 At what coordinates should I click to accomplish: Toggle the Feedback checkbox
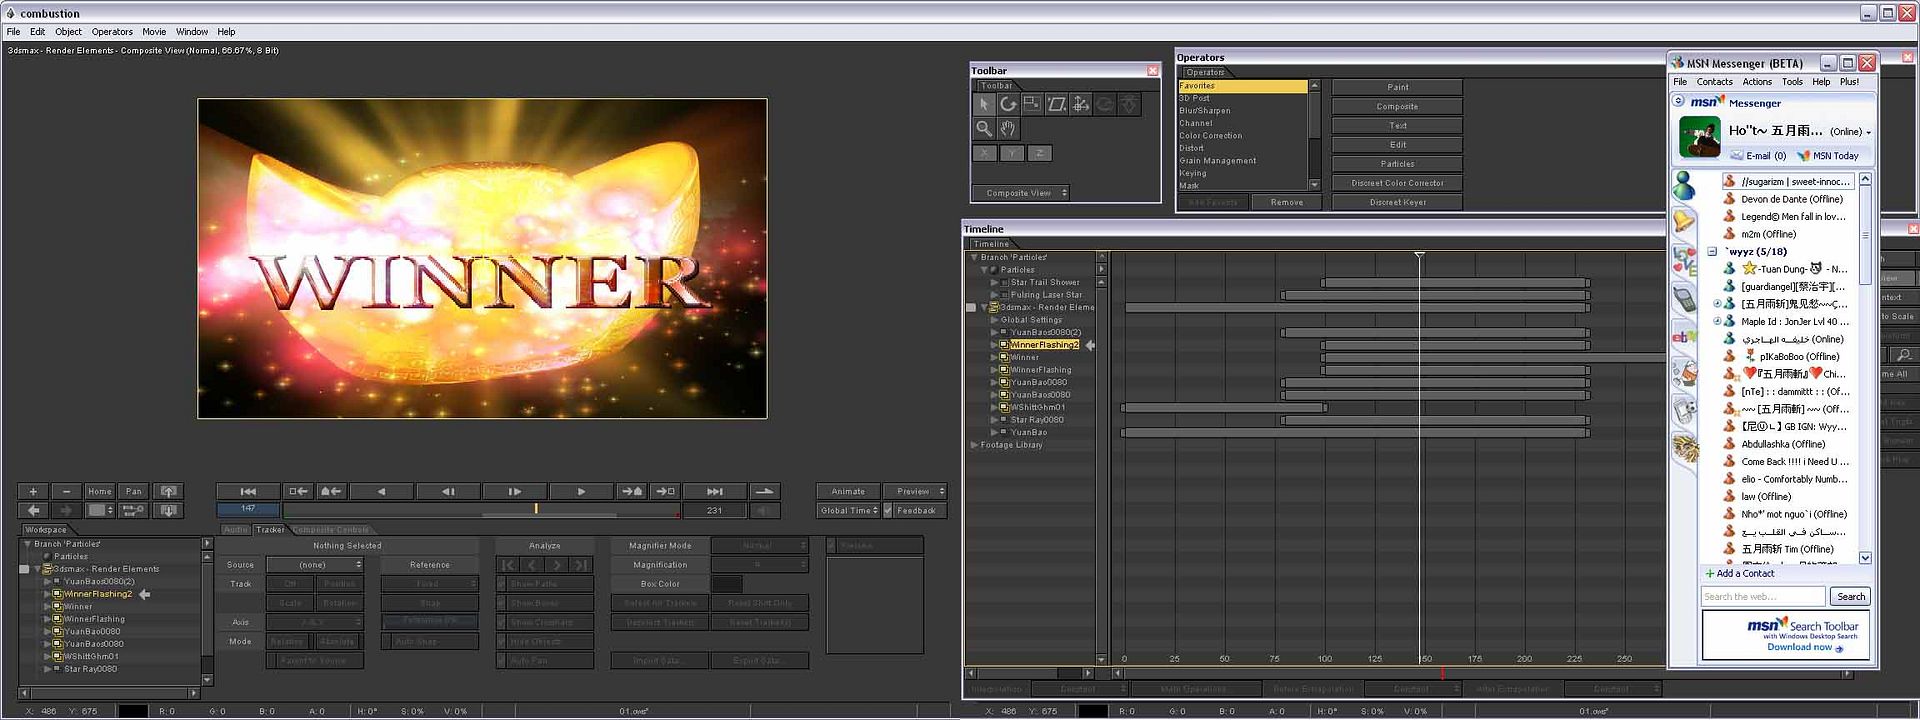pyautogui.click(x=887, y=511)
